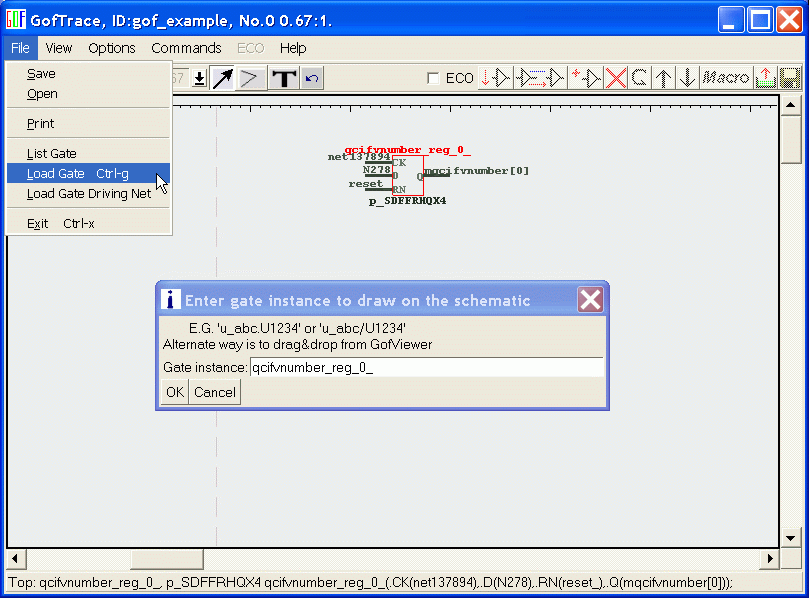Click the Macro toolbar button
Screen dimensions: 809x598
(726, 78)
